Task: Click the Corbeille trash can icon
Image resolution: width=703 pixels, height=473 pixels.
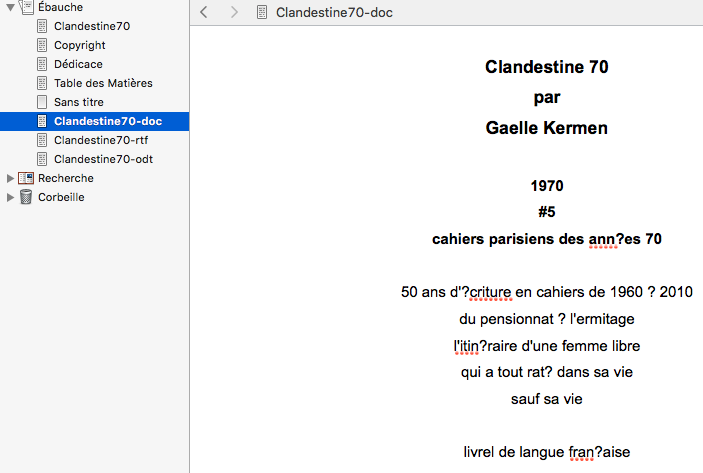Action: tap(26, 197)
